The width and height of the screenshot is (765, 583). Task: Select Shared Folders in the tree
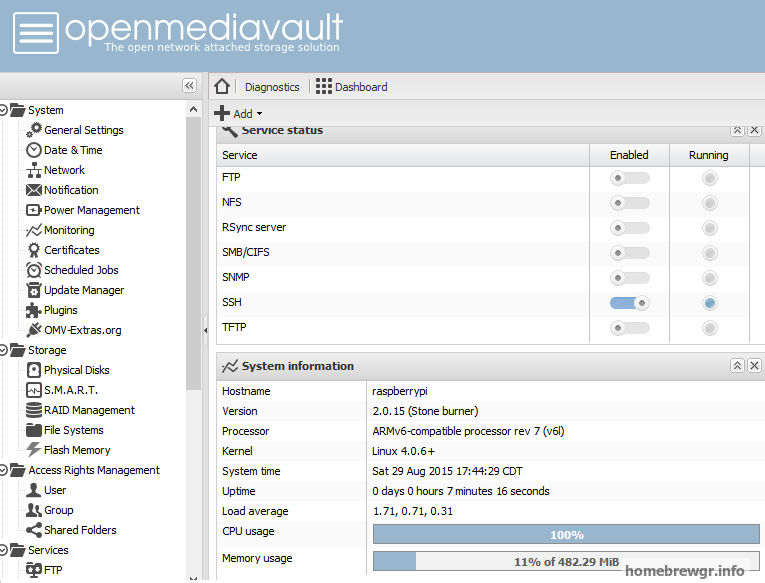[x=80, y=530]
